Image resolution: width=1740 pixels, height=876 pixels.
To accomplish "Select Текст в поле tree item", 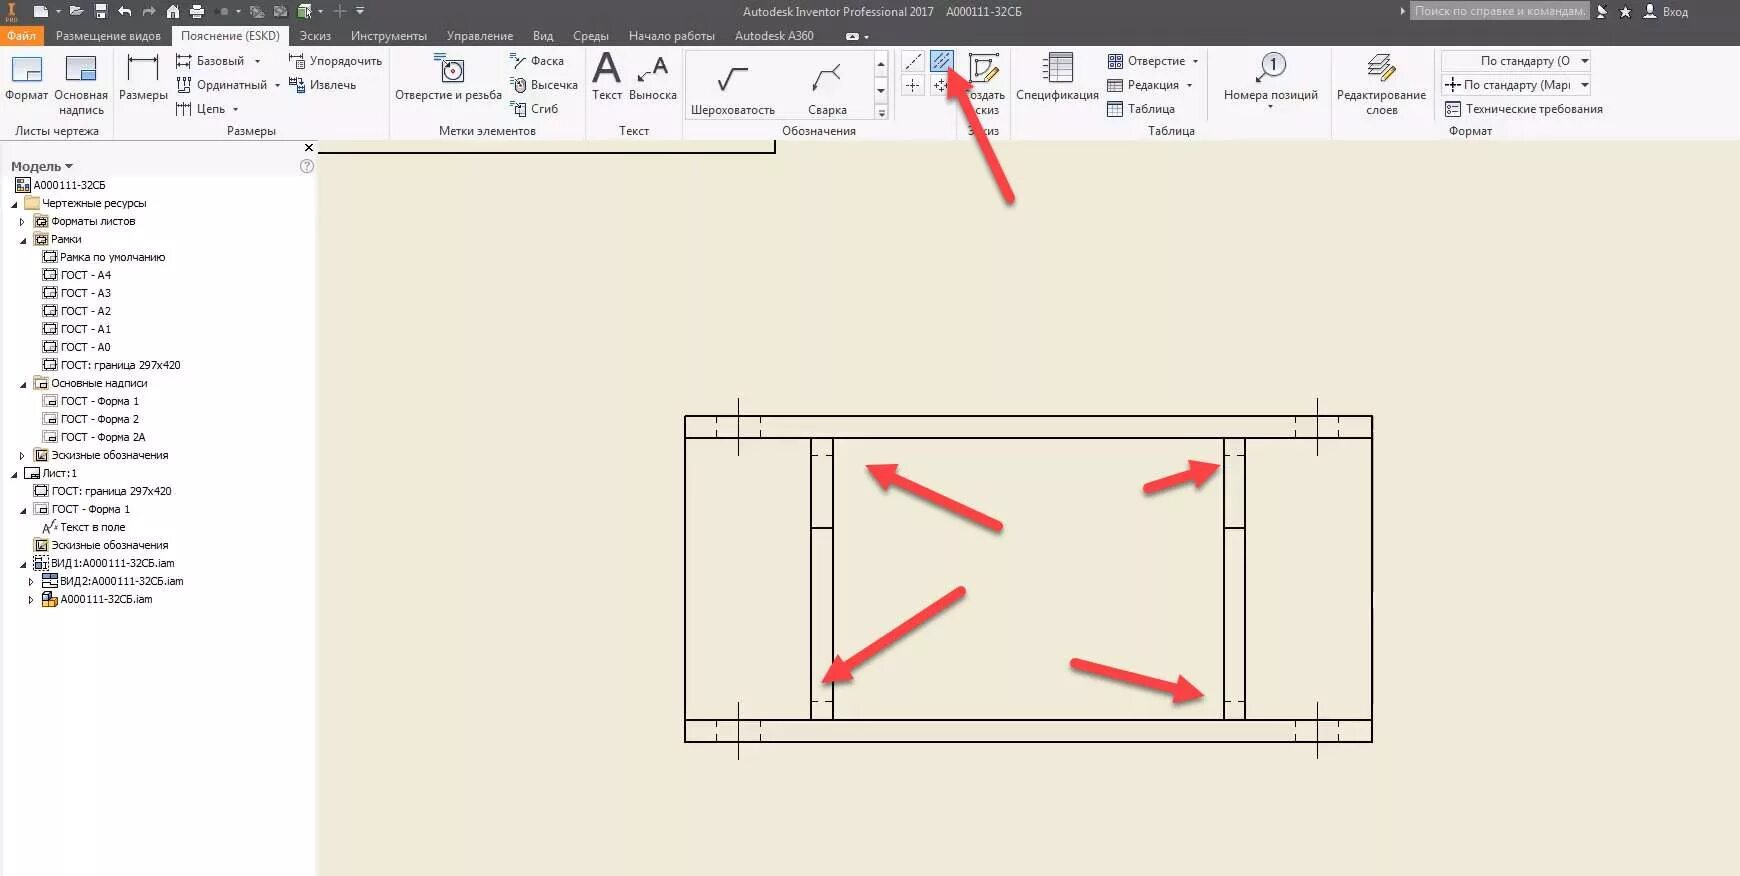I will pos(84,527).
